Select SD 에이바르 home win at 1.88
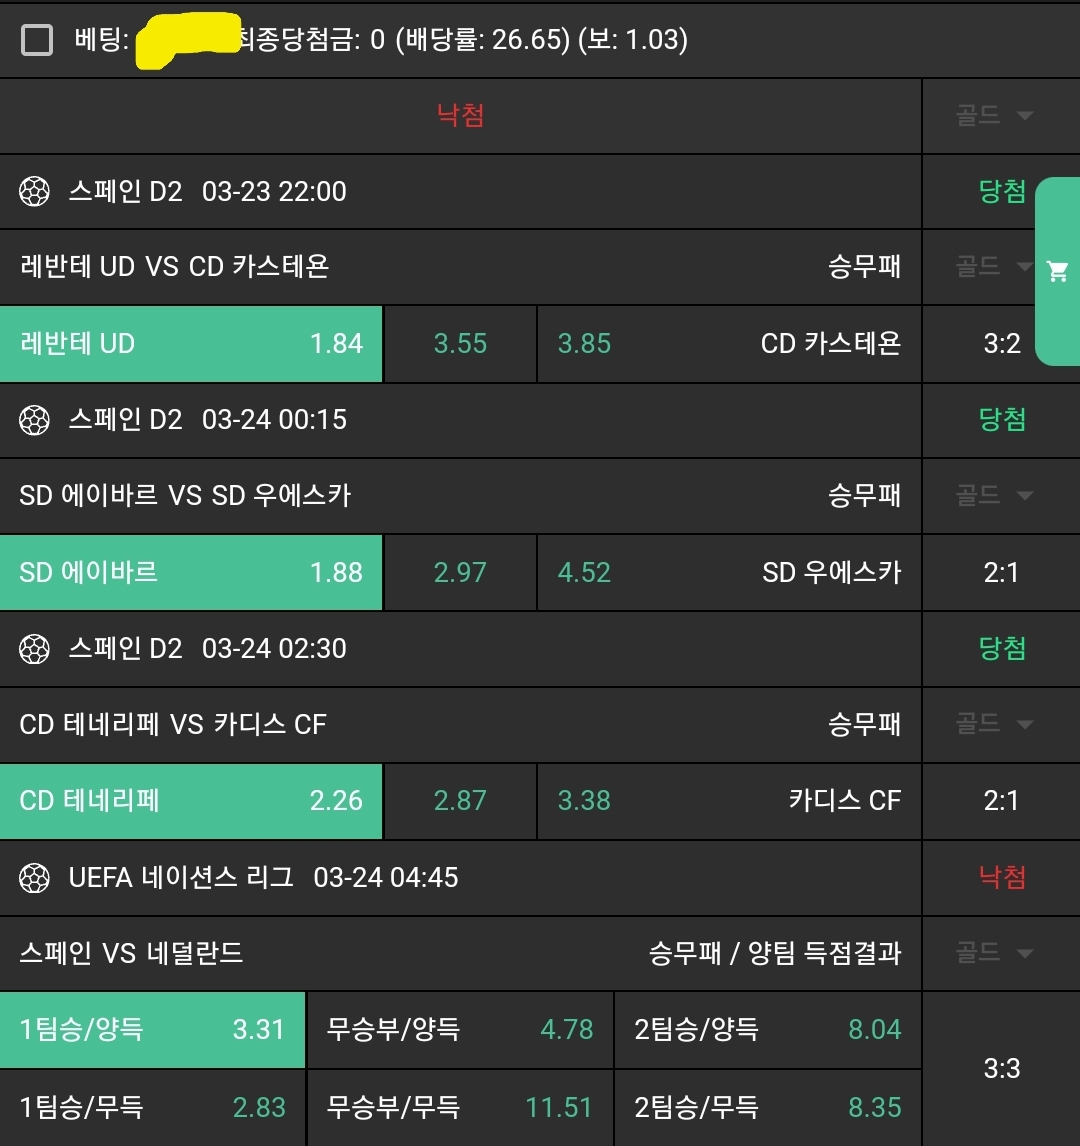 click(x=191, y=573)
